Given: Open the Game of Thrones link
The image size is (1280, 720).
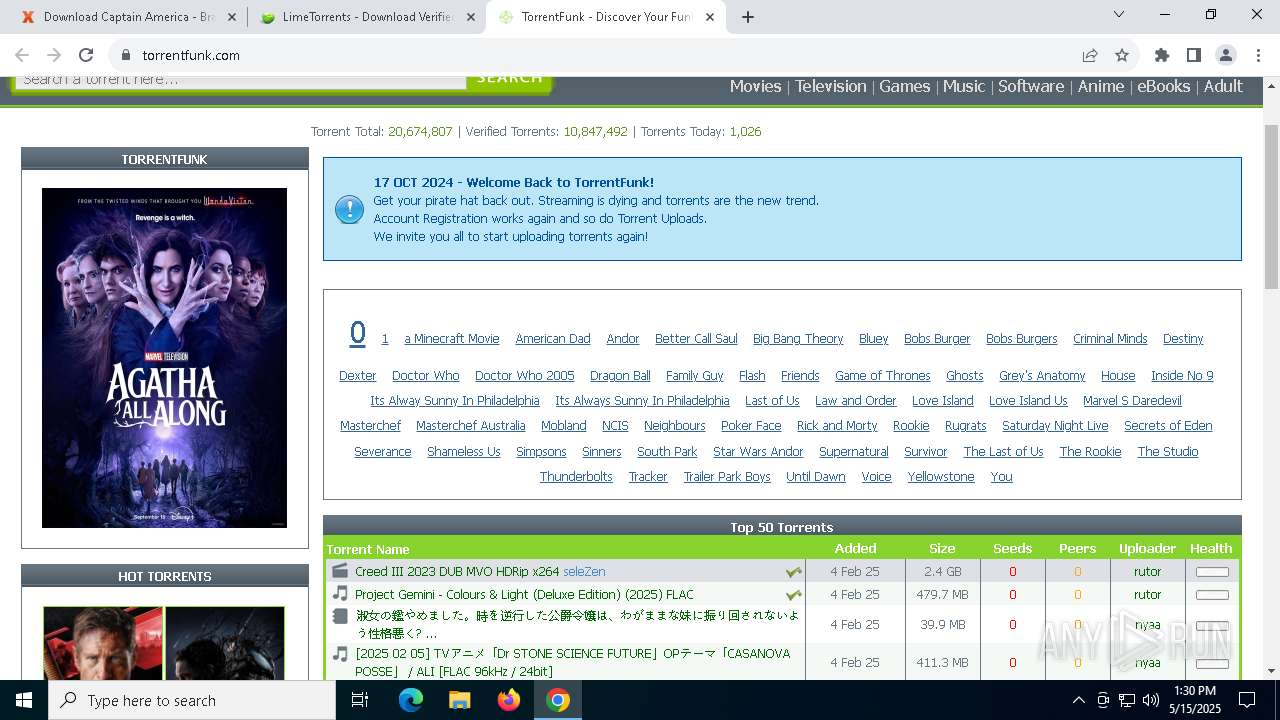Looking at the screenshot, I should (882, 376).
